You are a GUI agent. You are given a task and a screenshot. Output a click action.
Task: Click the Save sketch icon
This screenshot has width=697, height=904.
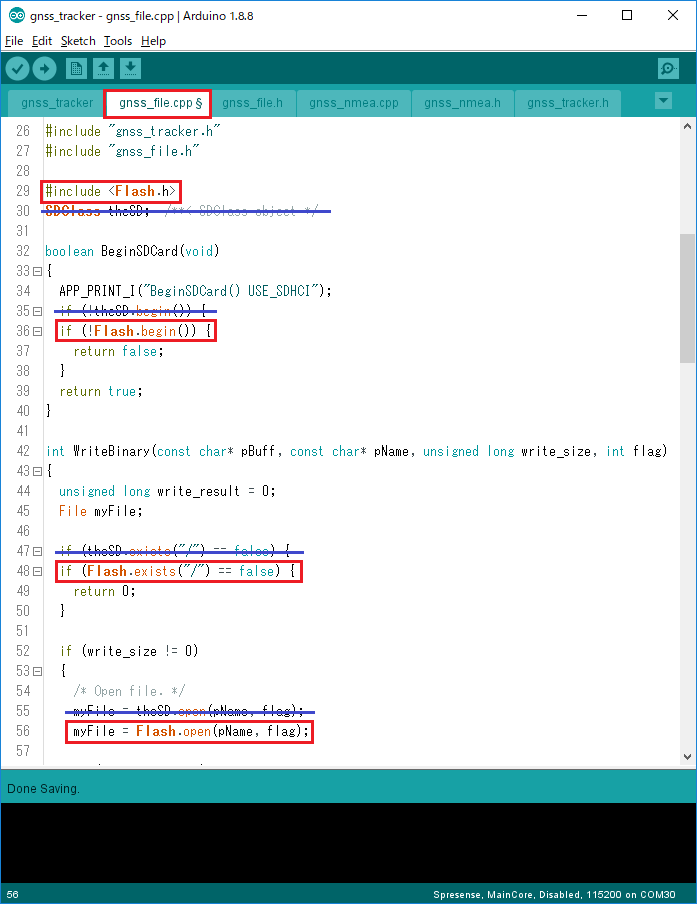point(131,68)
